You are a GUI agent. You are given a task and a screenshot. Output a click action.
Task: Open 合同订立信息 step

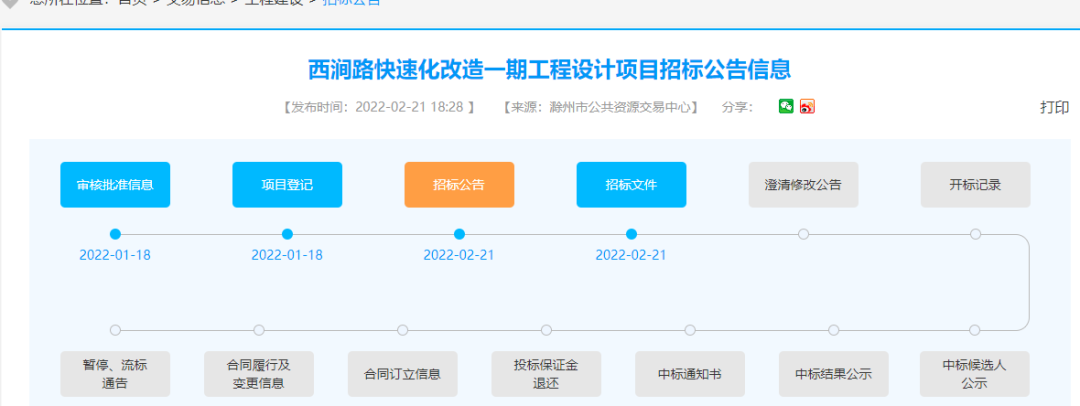[402, 374]
